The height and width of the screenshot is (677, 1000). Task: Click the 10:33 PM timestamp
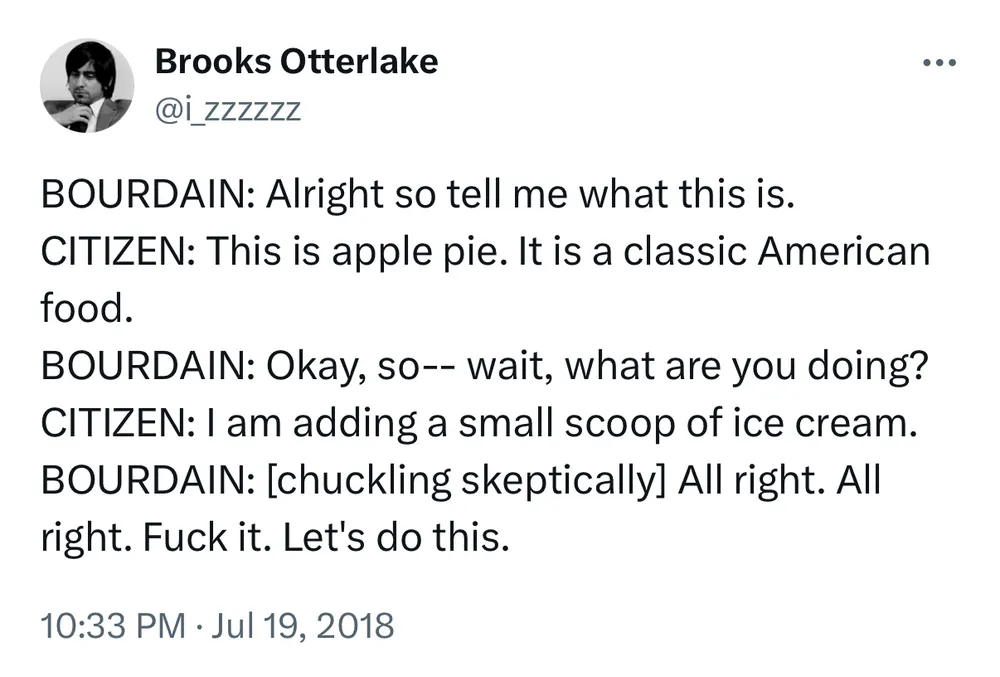coord(113,626)
